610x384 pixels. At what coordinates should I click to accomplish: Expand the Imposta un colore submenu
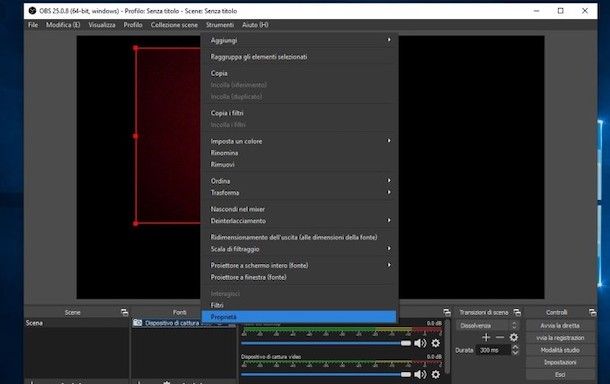(300, 141)
